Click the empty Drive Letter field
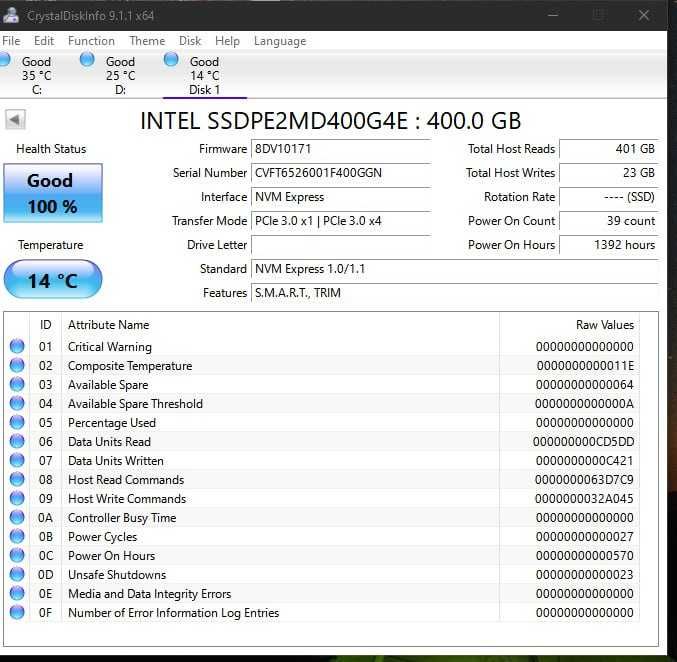The height and width of the screenshot is (662, 677). pyautogui.click(x=341, y=245)
